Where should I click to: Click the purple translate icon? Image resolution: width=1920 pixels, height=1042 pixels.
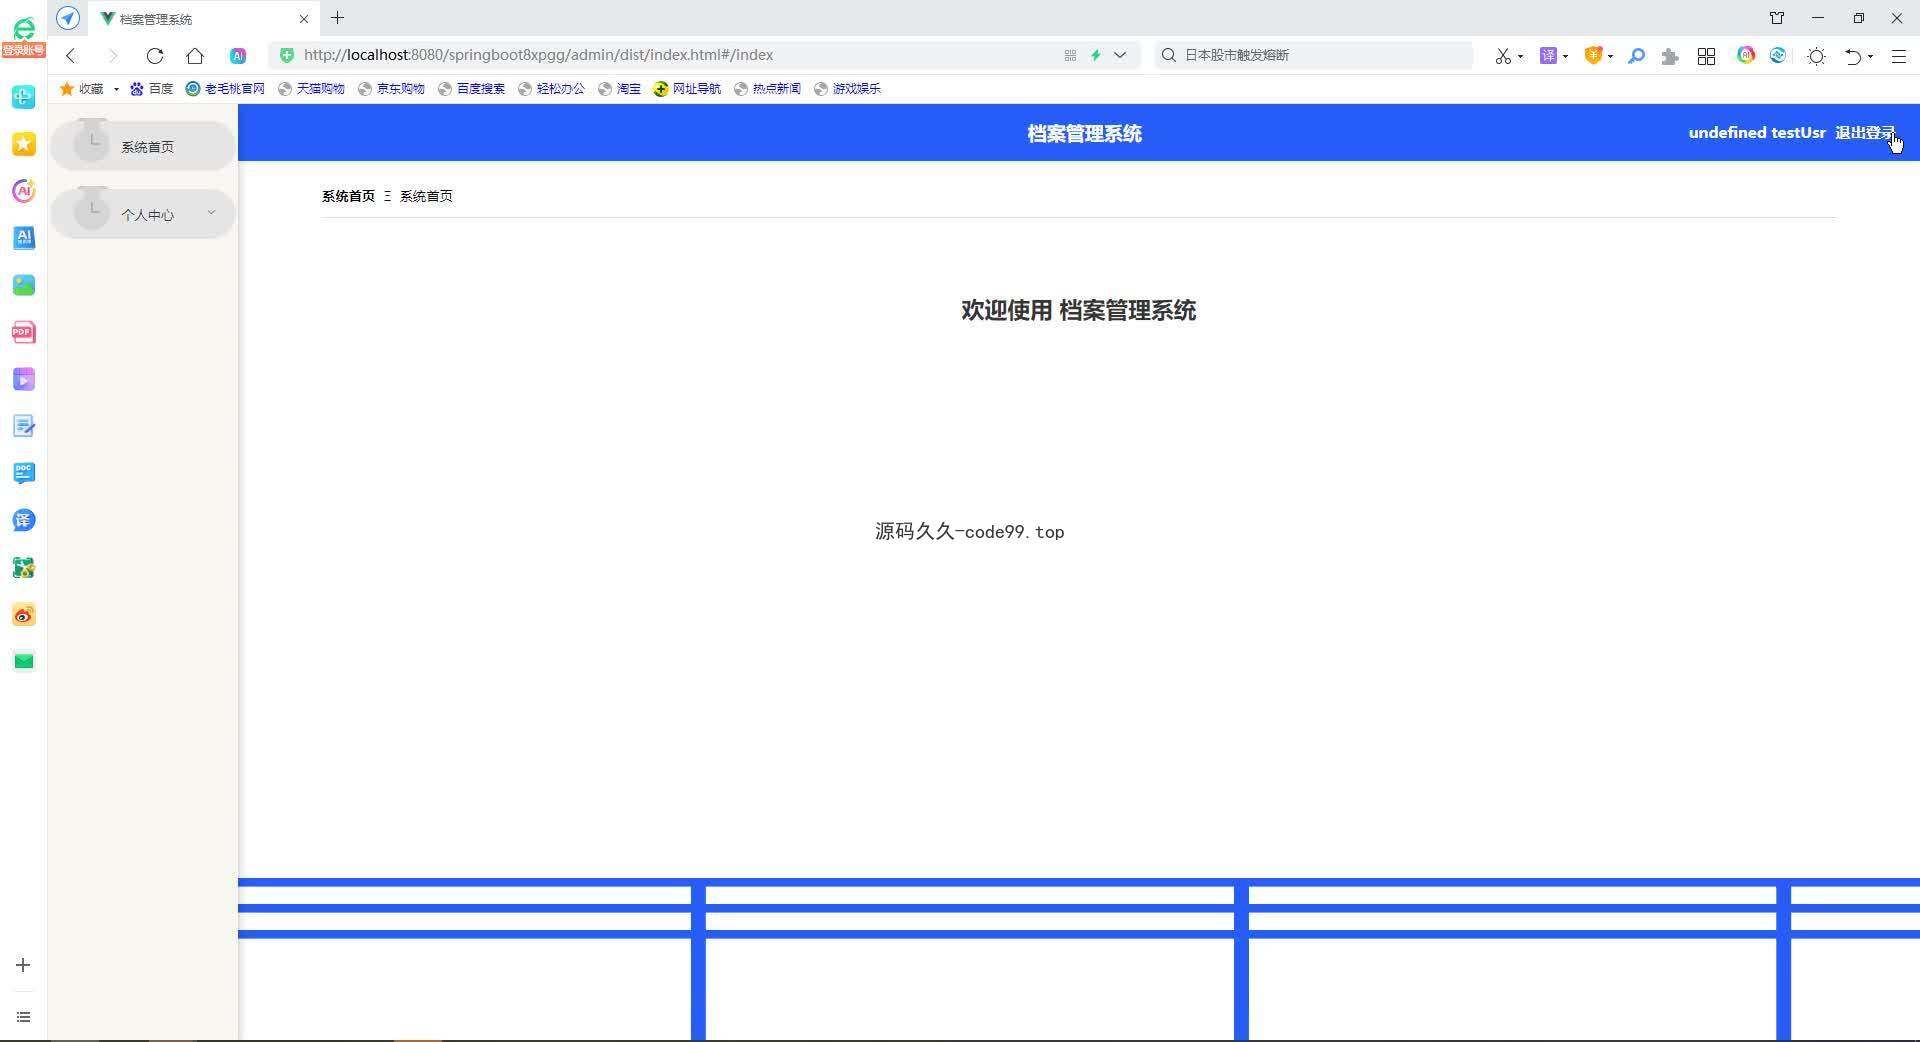1548,56
